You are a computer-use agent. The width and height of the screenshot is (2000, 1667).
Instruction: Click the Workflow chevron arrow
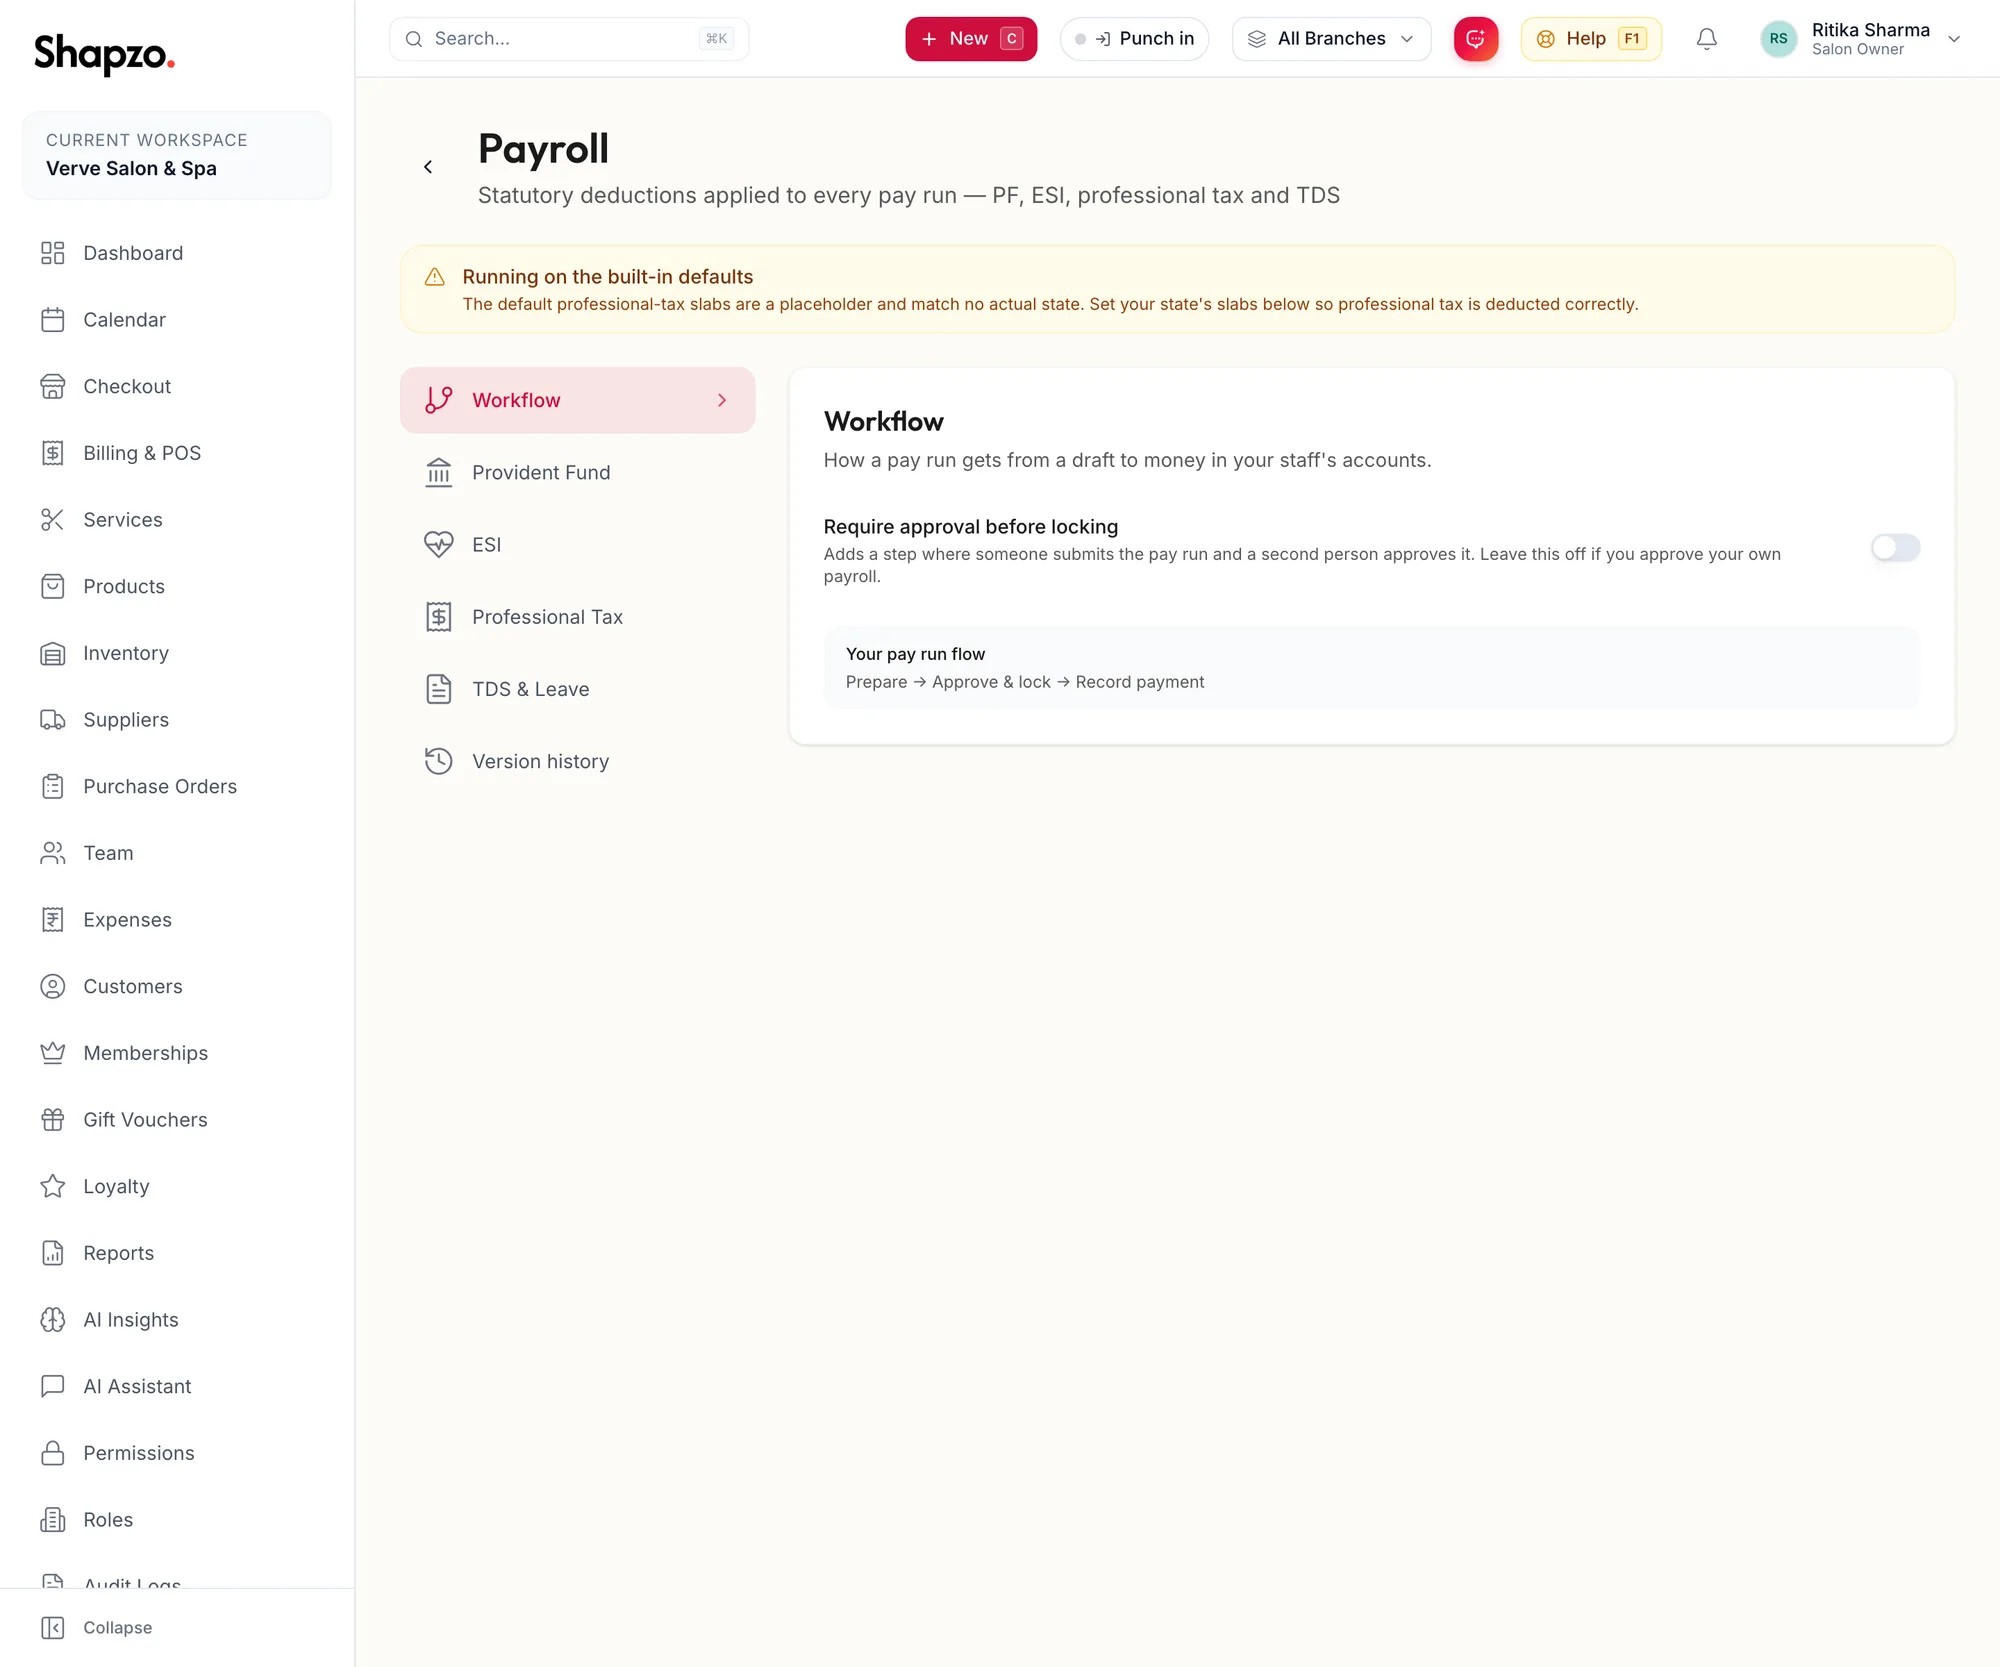tap(722, 400)
